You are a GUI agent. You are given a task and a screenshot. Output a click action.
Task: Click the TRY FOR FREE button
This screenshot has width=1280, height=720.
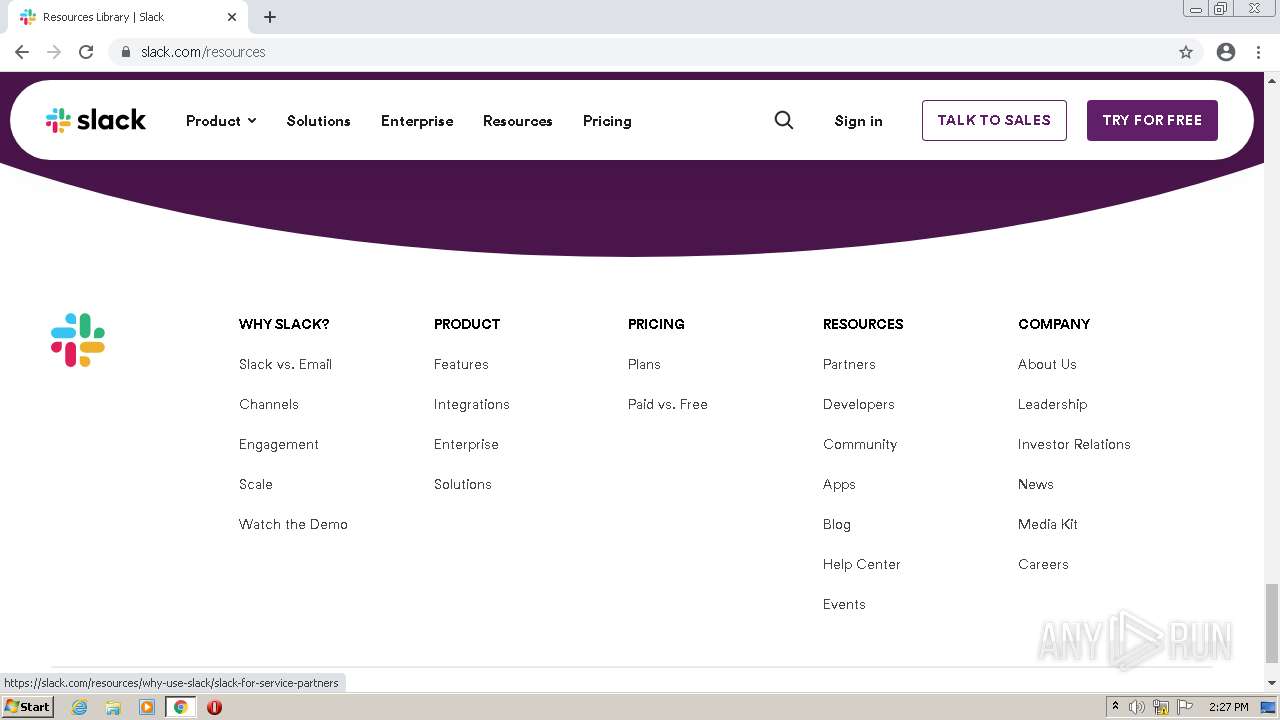click(1152, 120)
